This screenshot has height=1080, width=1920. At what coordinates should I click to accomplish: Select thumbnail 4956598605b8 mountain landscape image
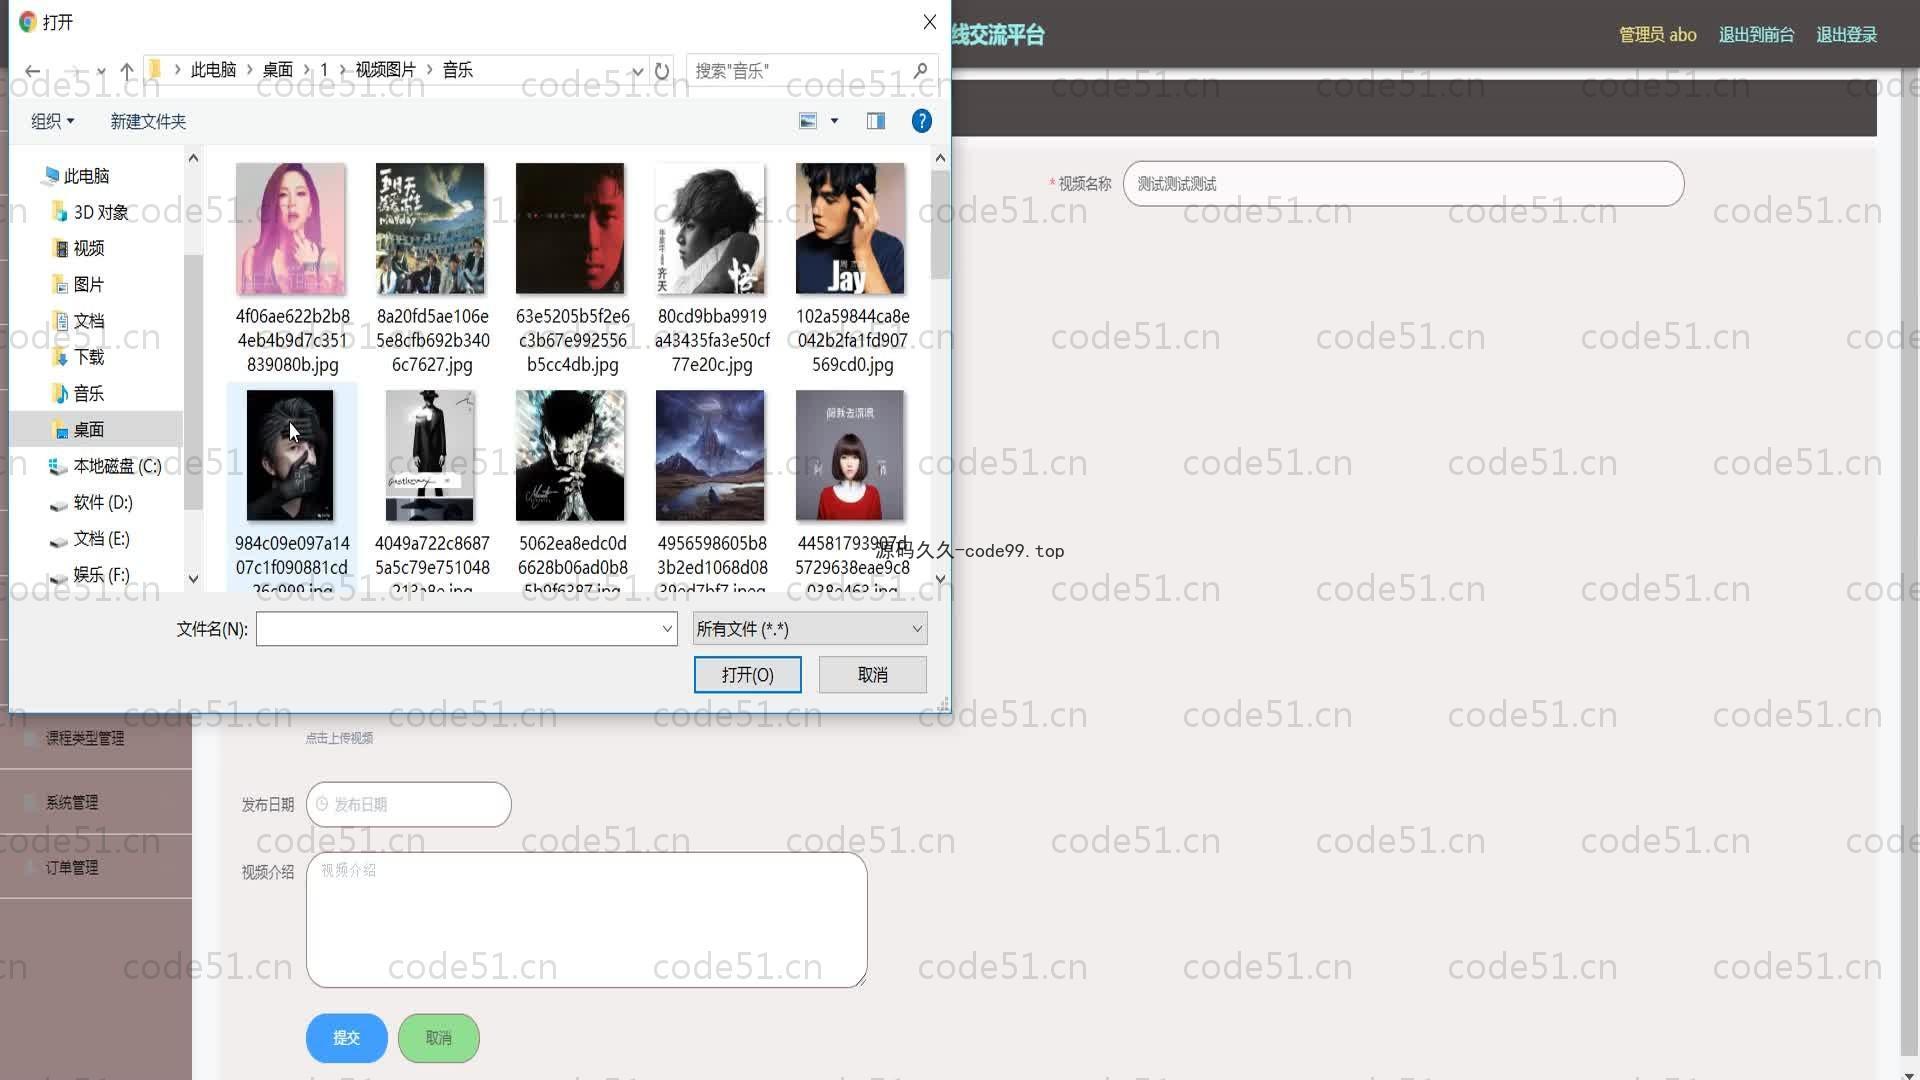pos(711,456)
